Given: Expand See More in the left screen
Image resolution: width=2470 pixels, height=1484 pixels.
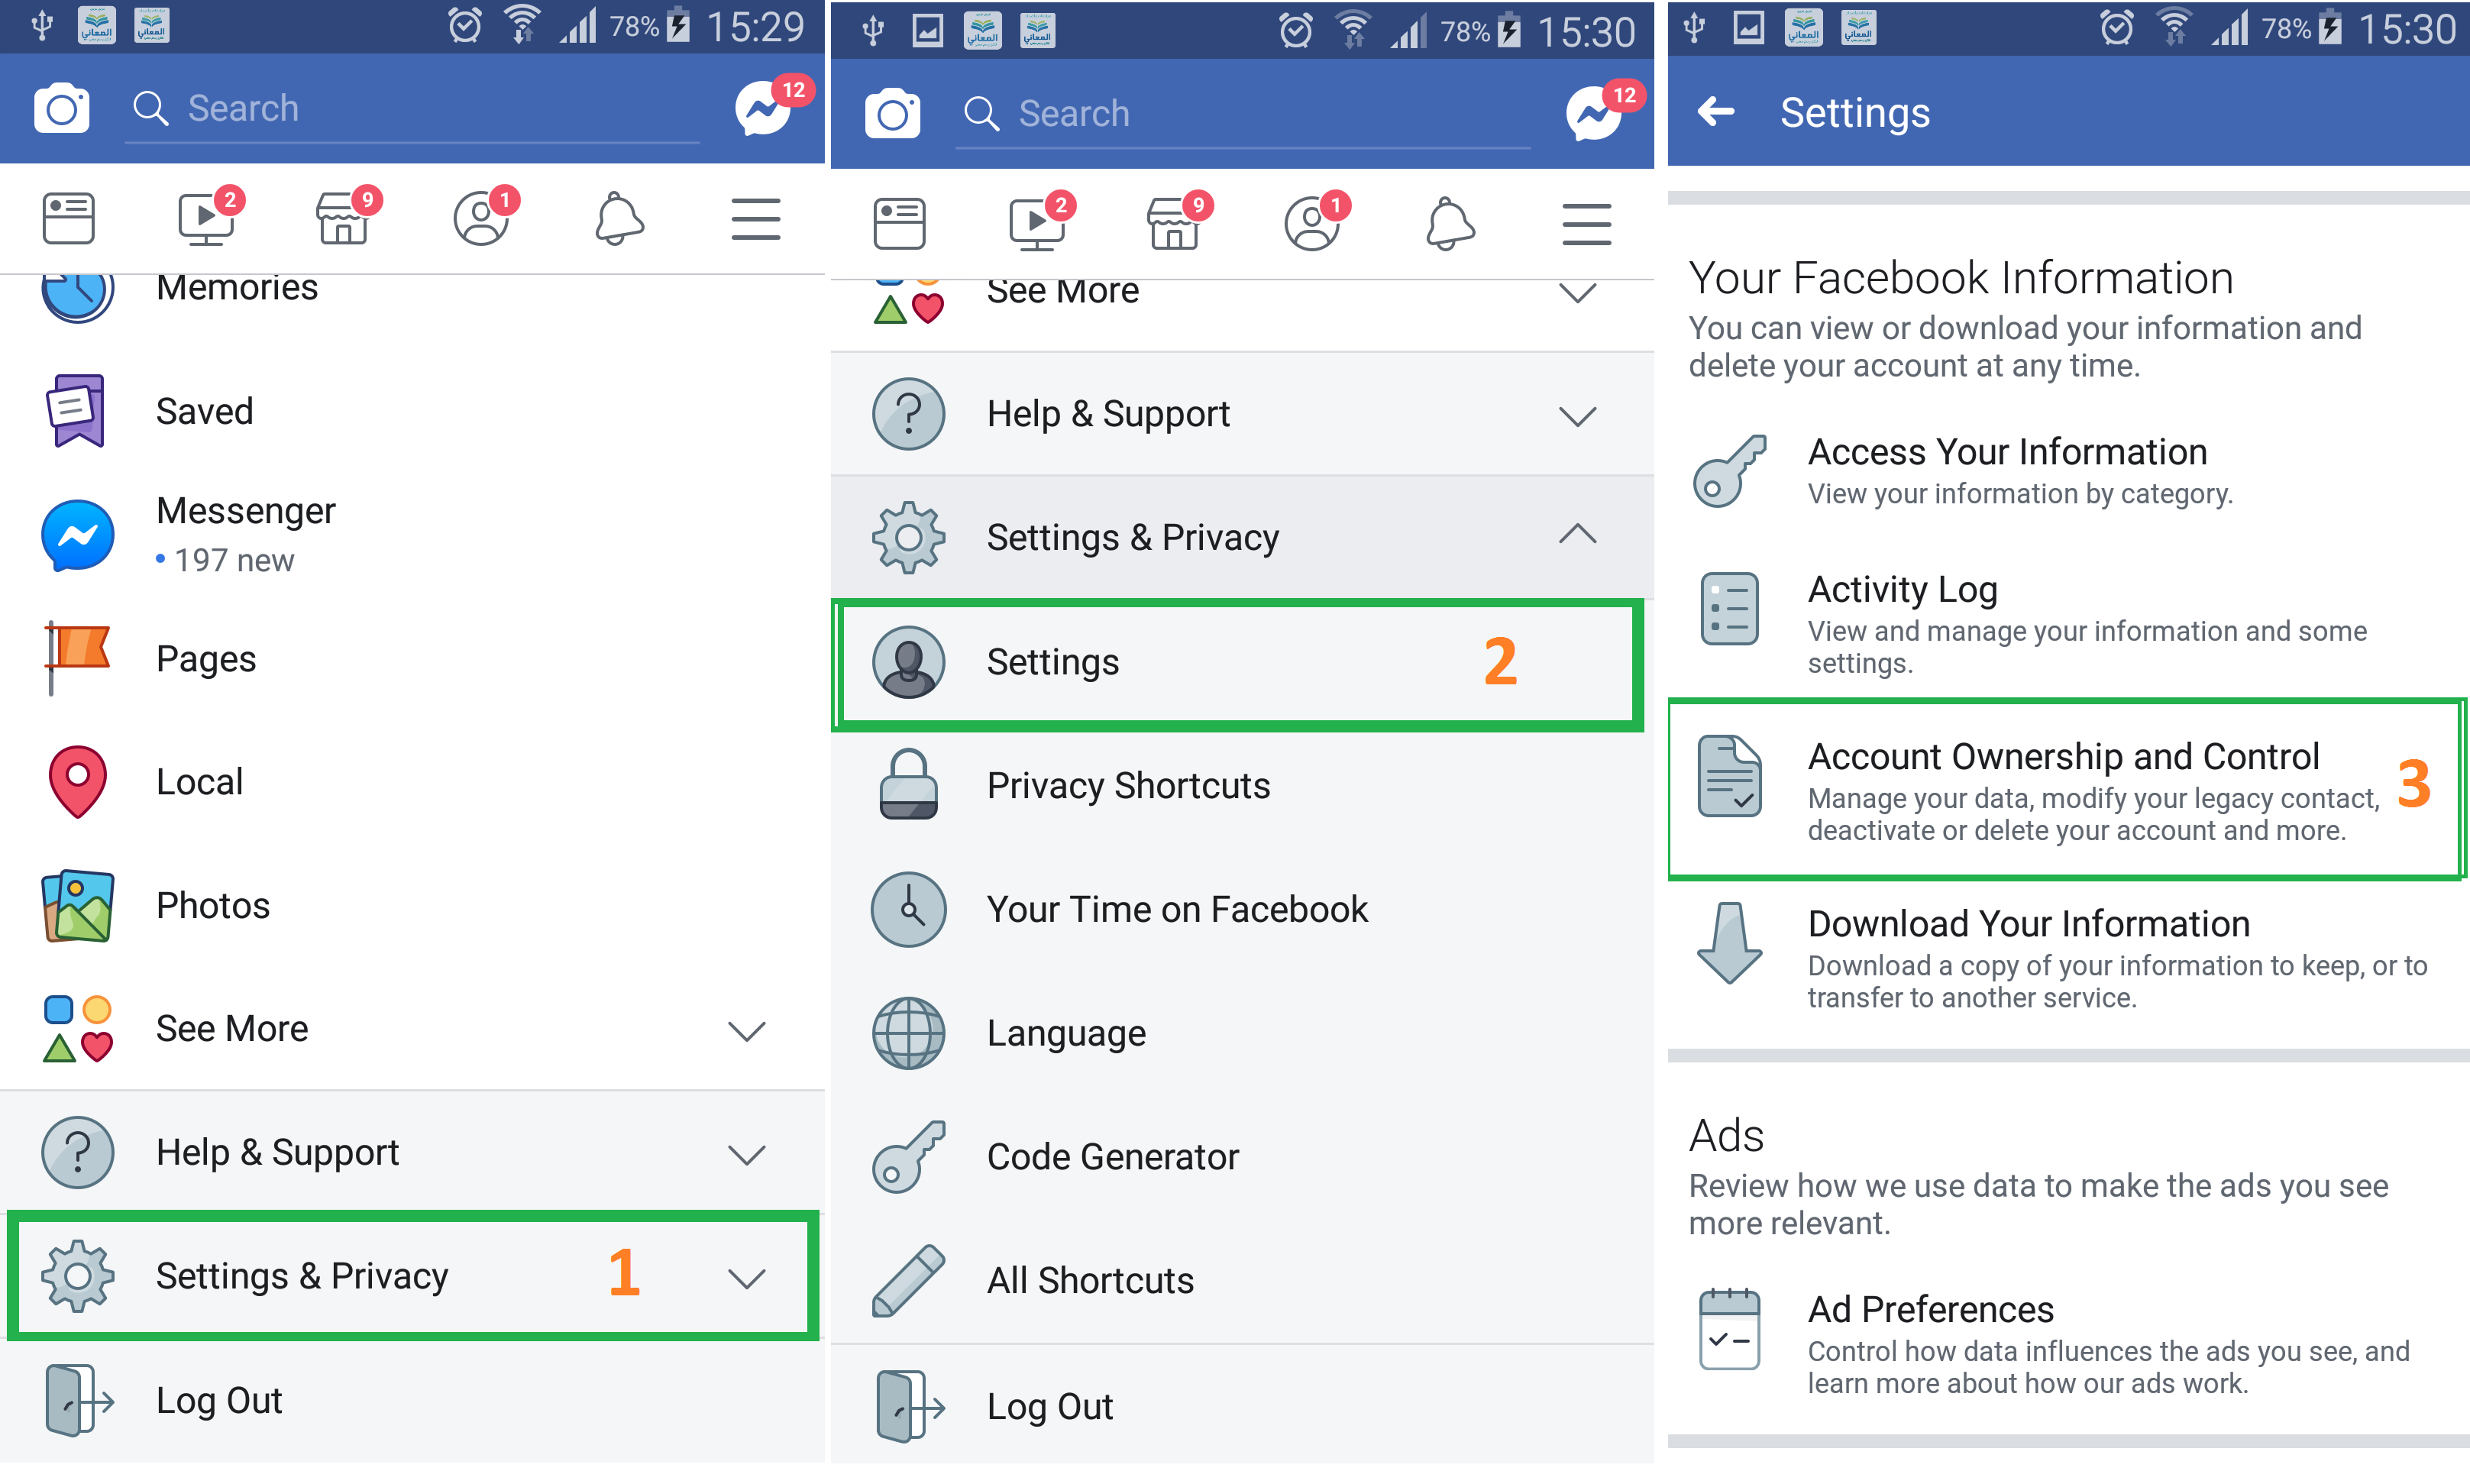Looking at the screenshot, I should pos(412,1028).
